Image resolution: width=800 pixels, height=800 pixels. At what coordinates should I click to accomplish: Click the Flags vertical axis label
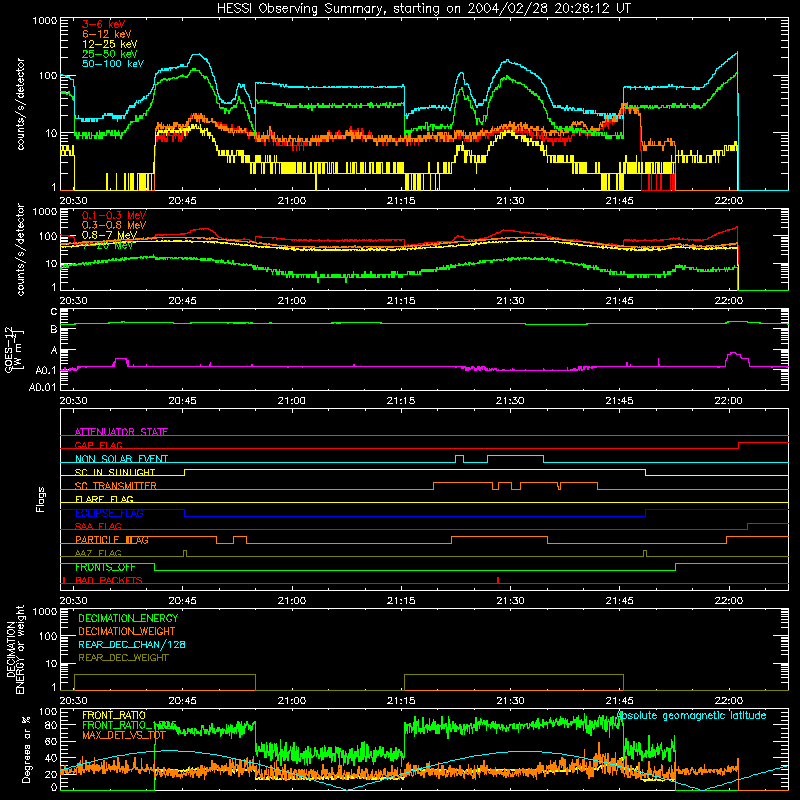(41, 499)
